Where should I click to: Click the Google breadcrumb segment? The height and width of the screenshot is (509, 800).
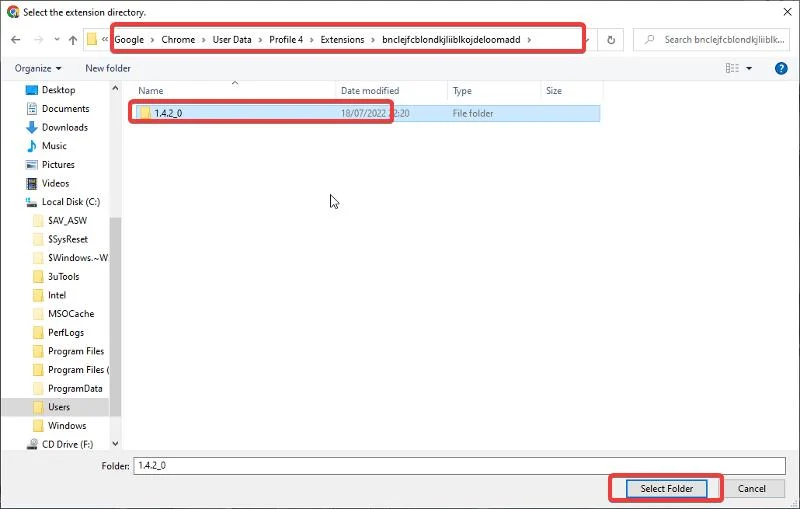129,40
